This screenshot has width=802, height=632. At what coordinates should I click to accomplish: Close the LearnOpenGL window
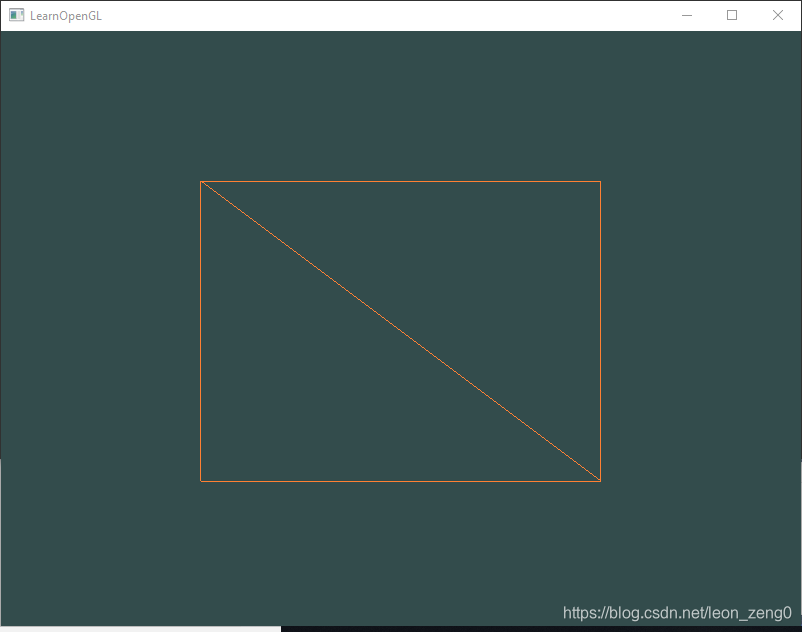777,15
